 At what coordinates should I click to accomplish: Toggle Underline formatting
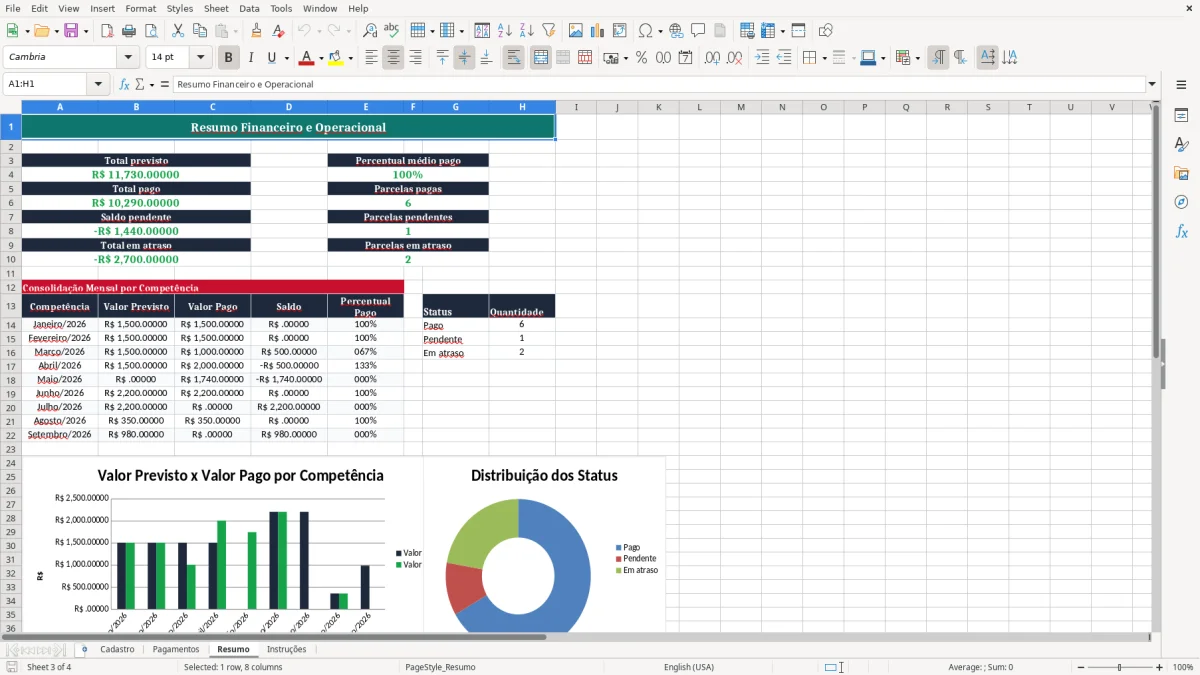(x=272, y=58)
